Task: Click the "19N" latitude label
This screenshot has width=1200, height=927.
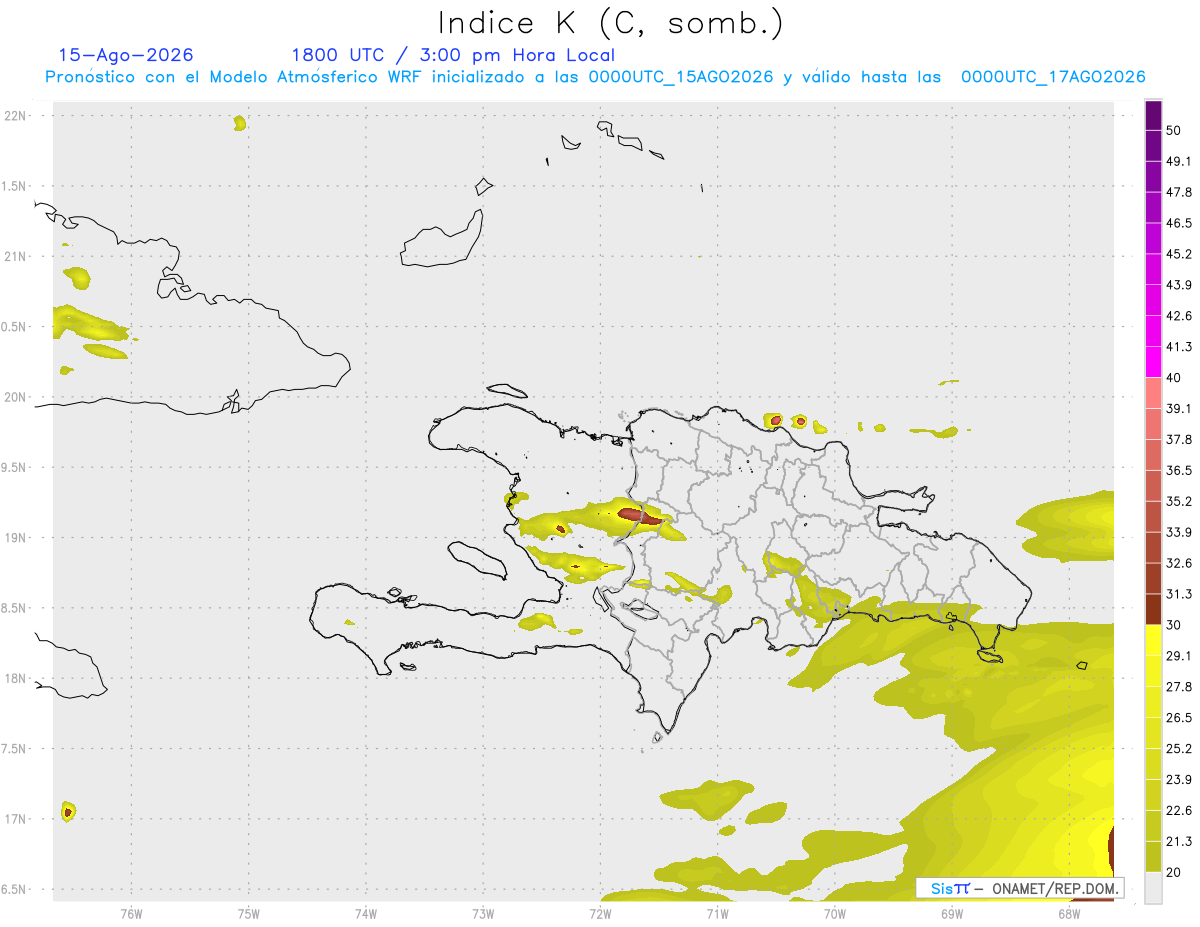Action: click(16, 537)
